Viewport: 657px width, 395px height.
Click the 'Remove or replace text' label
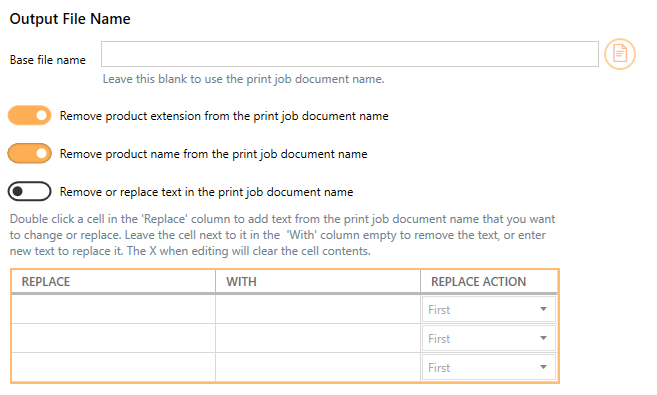point(207,192)
